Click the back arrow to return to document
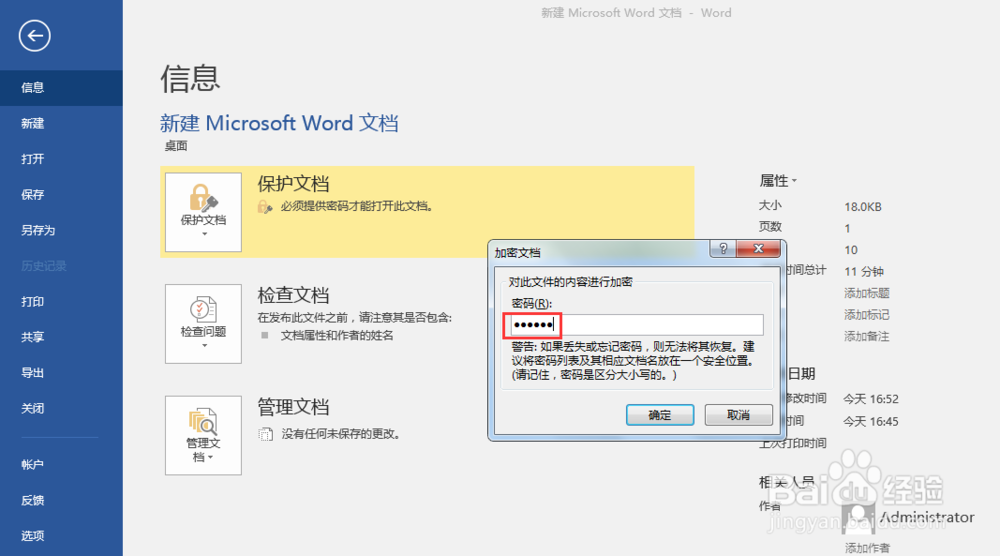The width and height of the screenshot is (1000, 556). [x=34, y=36]
